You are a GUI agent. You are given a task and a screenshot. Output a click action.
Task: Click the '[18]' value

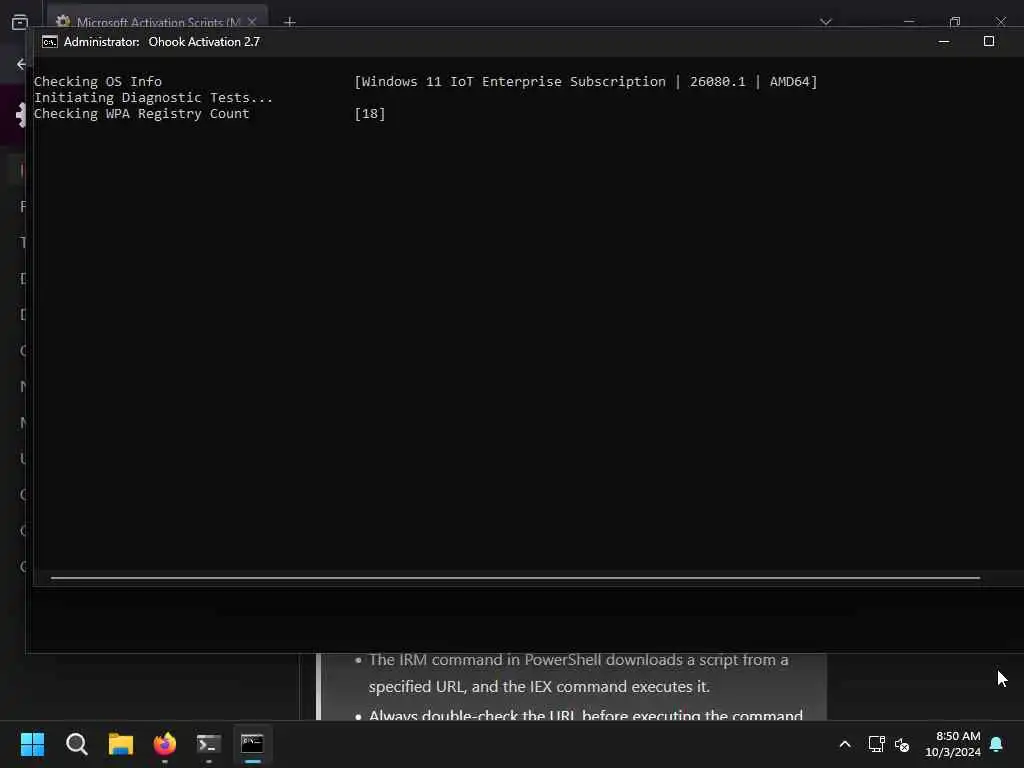tap(370, 114)
